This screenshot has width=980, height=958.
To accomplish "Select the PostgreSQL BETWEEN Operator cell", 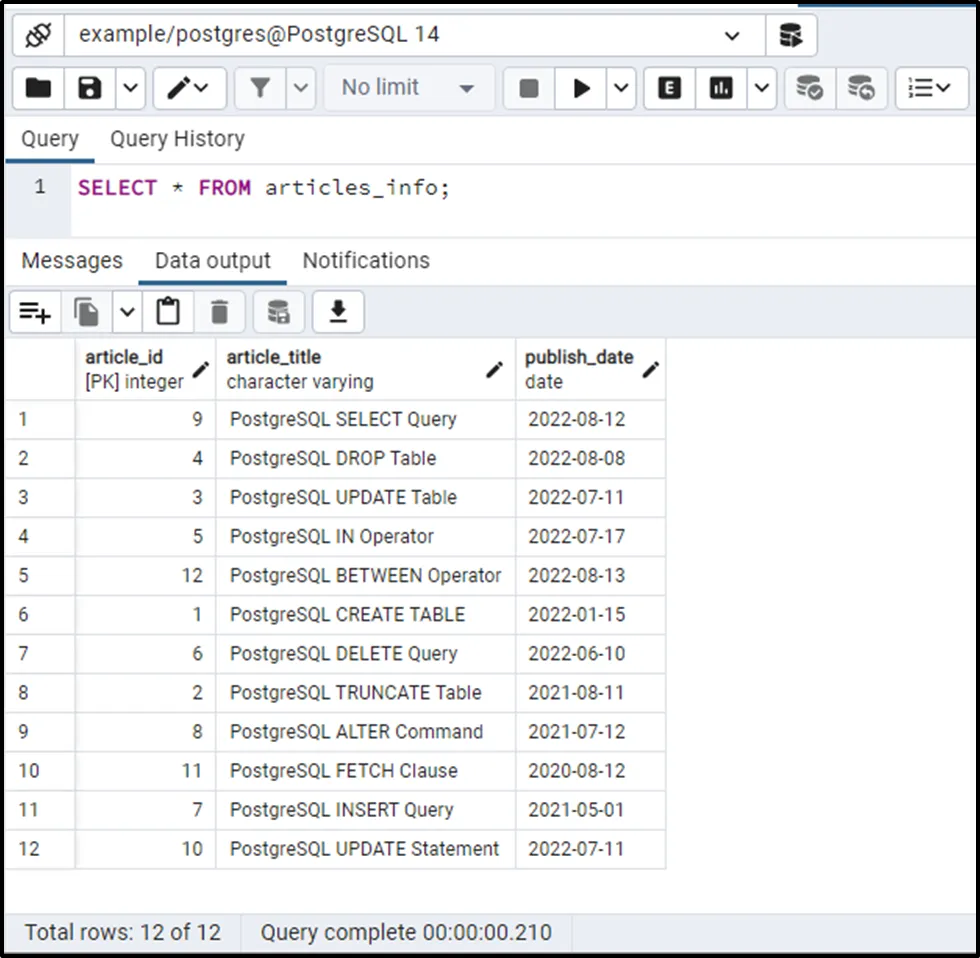I will [x=365, y=575].
